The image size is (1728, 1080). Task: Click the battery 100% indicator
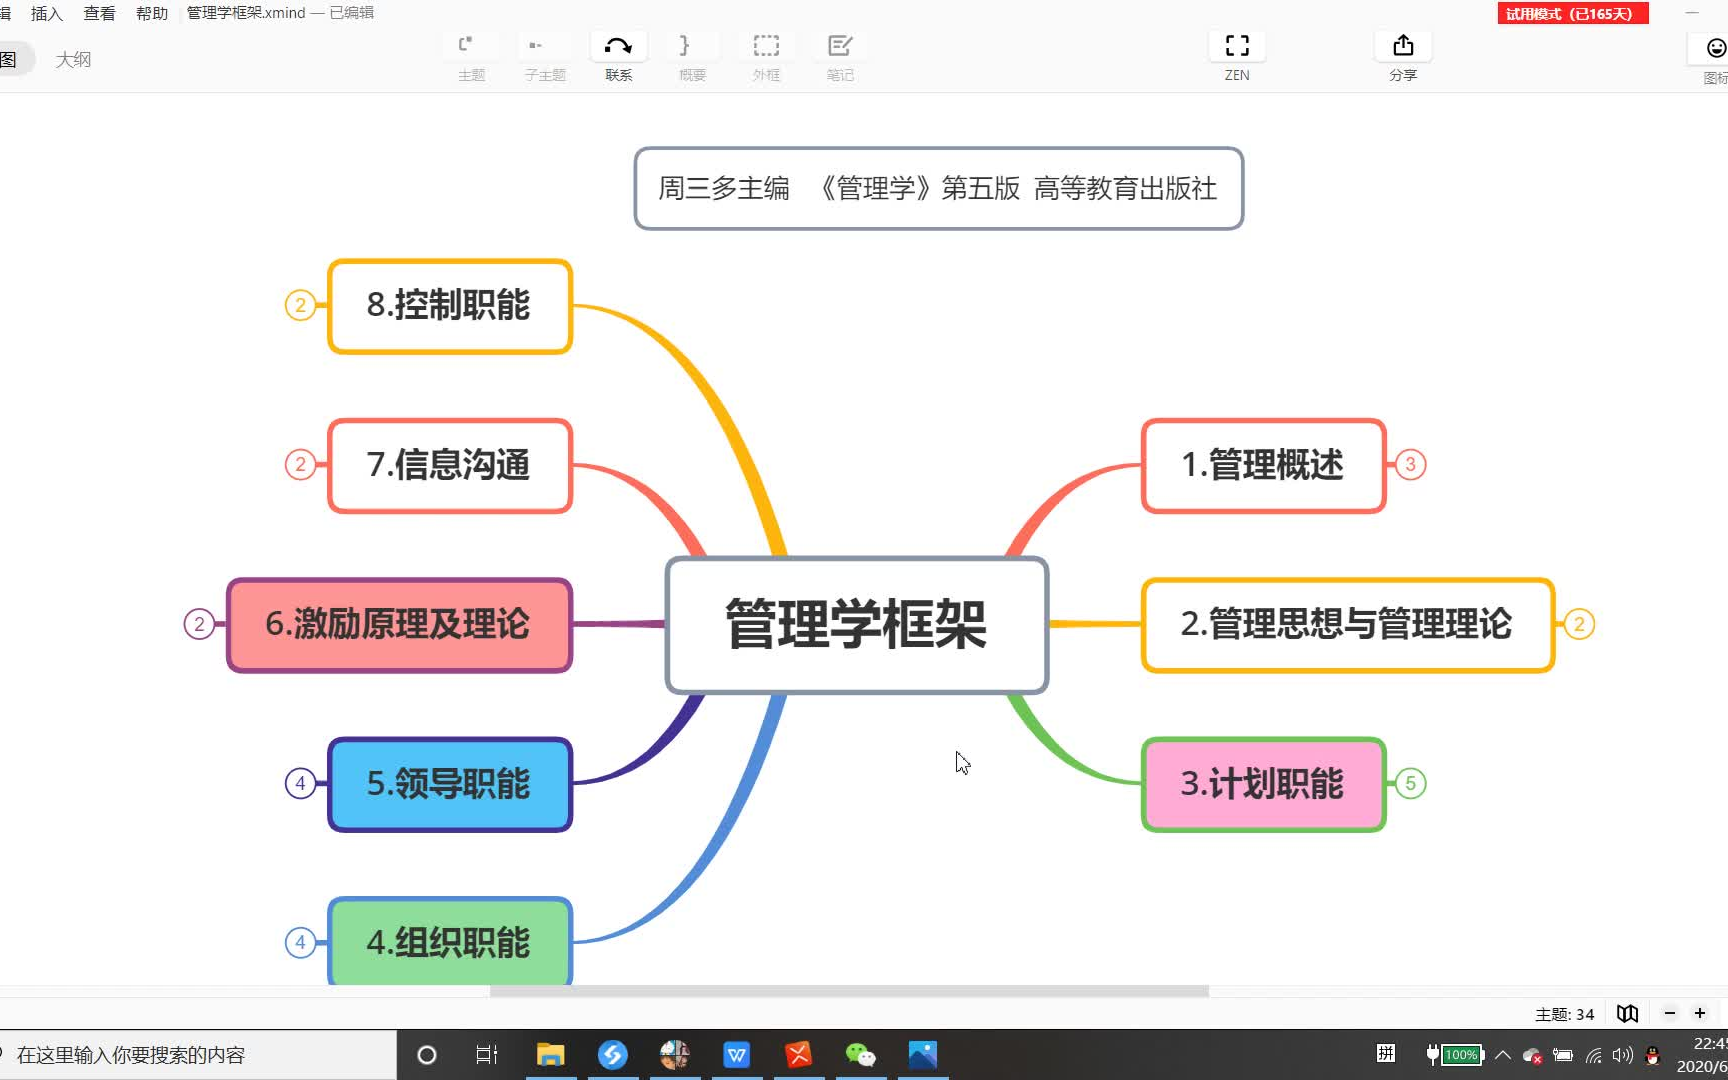pos(1455,1055)
